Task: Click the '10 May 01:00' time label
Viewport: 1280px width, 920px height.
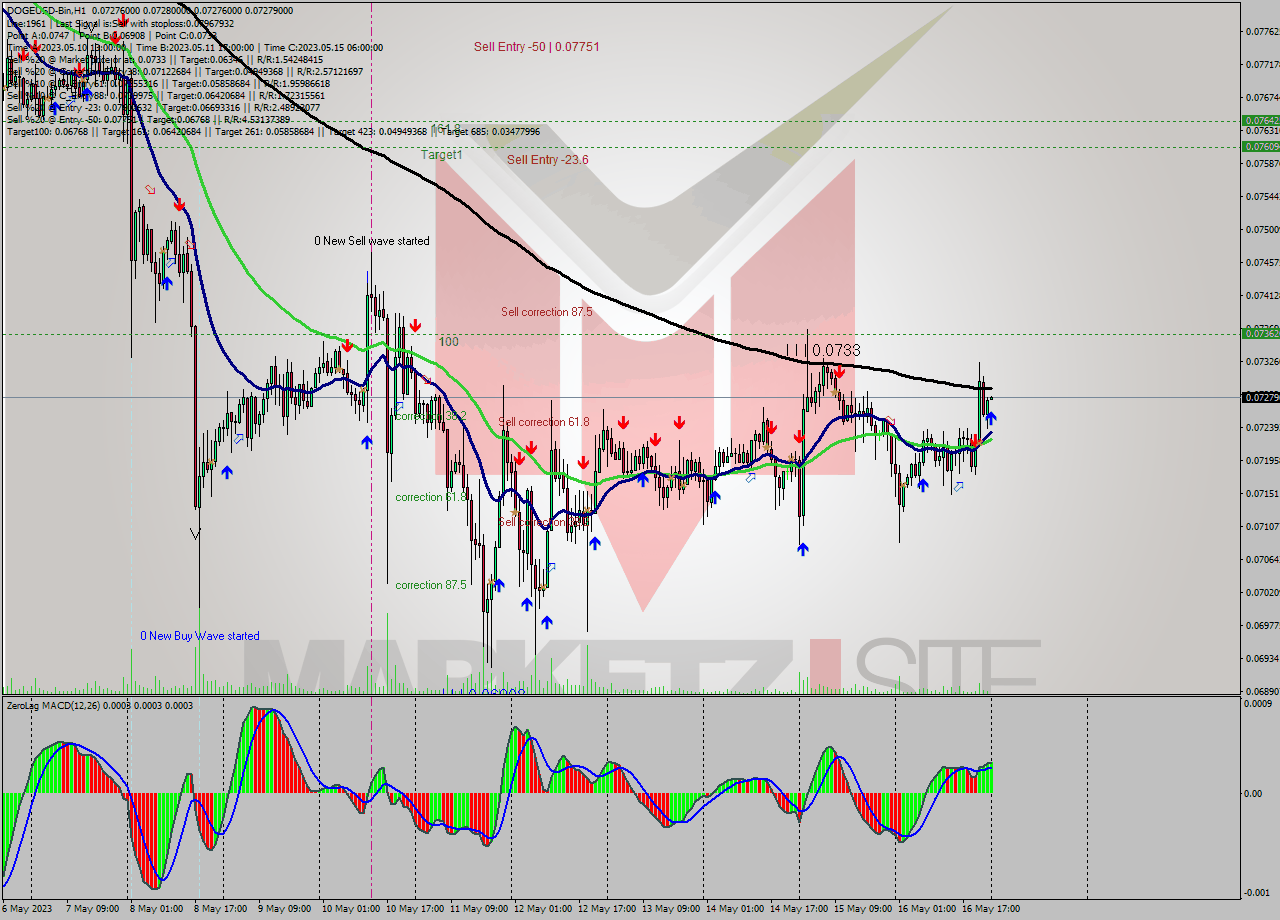Action: (x=352, y=909)
